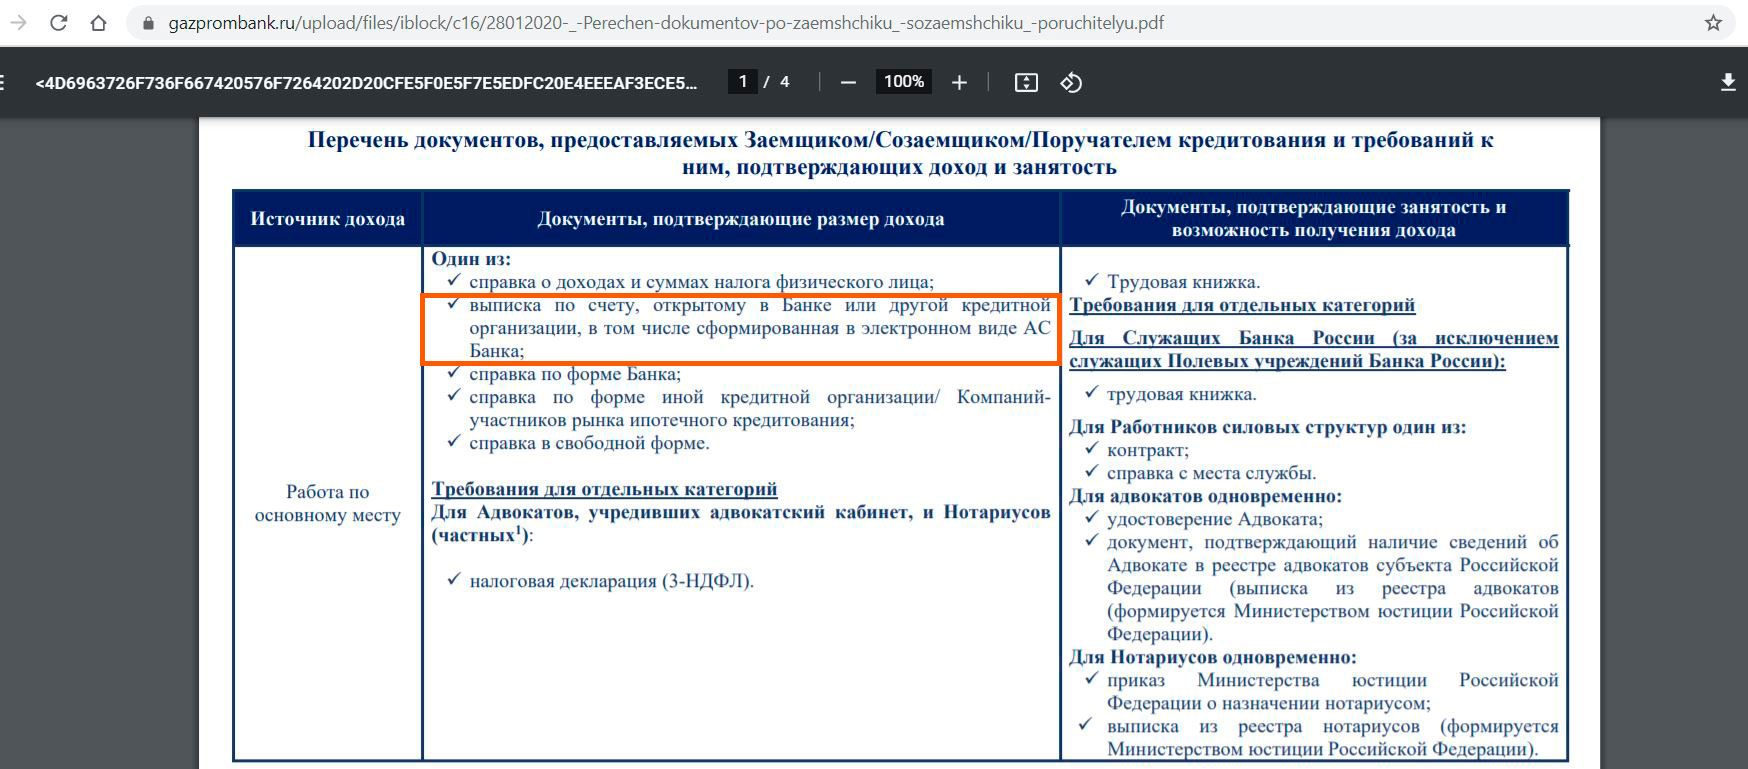The image size is (1748, 769).
Task: Click left column 'Требования для отдельных категорий'
Action: (604, 489)
